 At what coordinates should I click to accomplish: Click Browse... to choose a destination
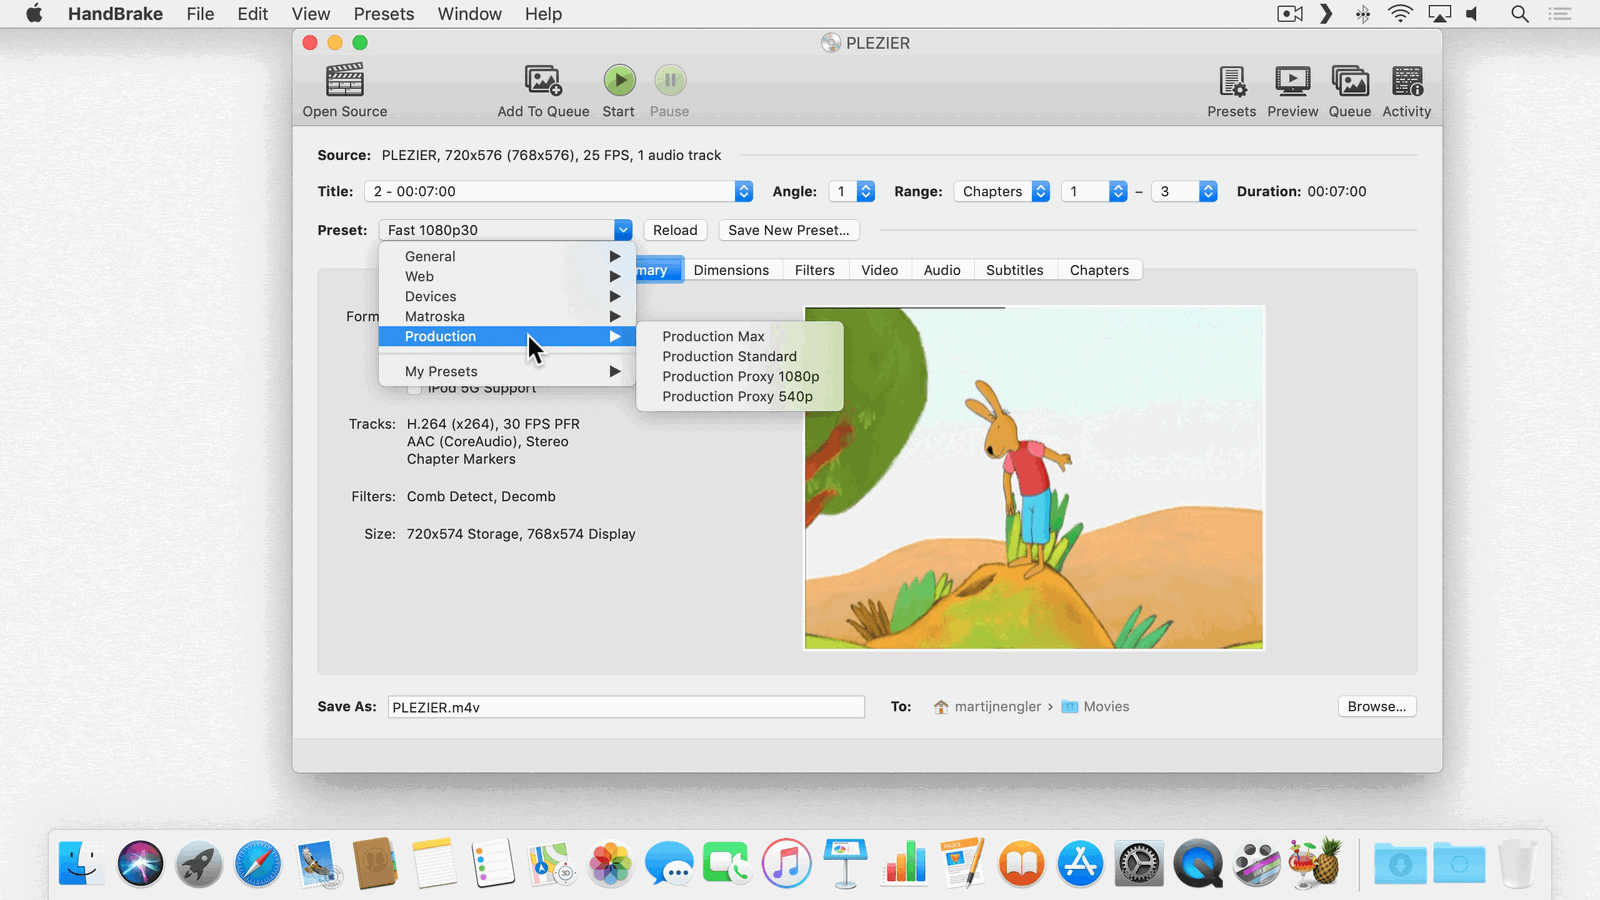pos(1377,707)
